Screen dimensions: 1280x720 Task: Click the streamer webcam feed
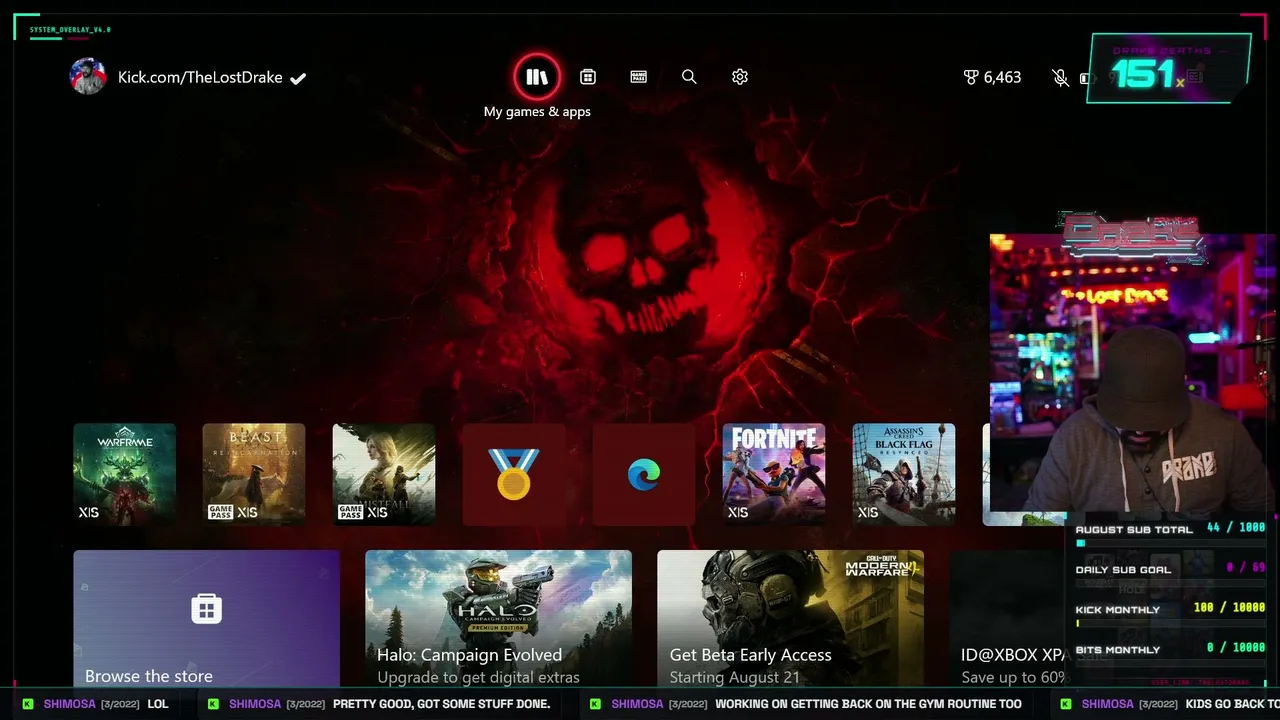coord(1134,375)
